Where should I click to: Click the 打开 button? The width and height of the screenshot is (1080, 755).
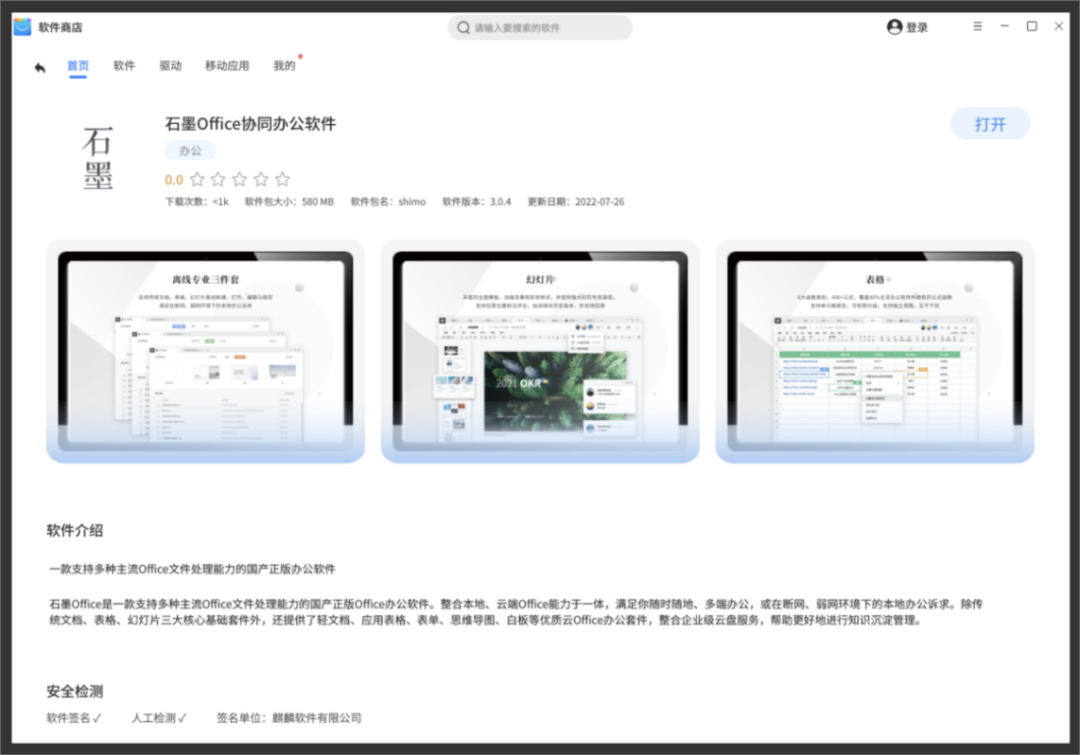pos(990,124)
